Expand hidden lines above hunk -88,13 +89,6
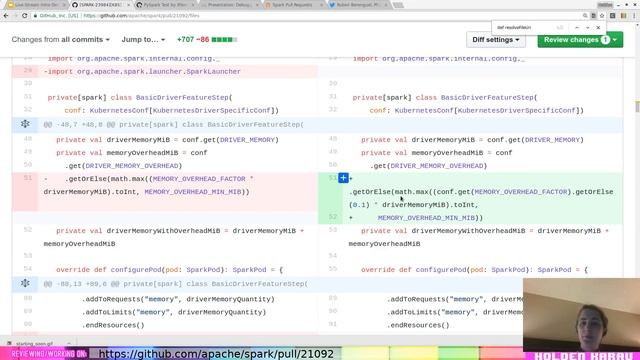 (x=25, y=283)
